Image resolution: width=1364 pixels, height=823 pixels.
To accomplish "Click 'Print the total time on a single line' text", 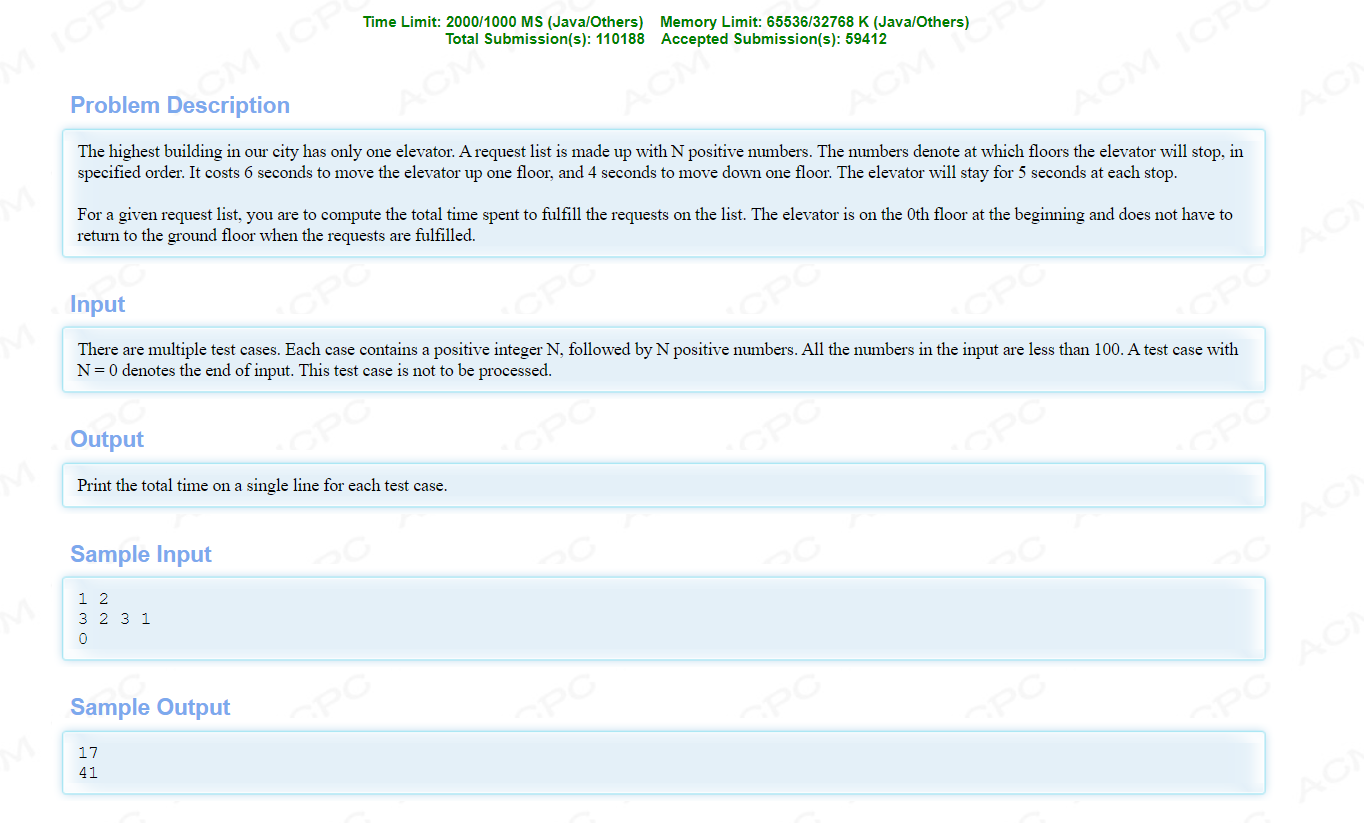I will click(x=262, y=486).
